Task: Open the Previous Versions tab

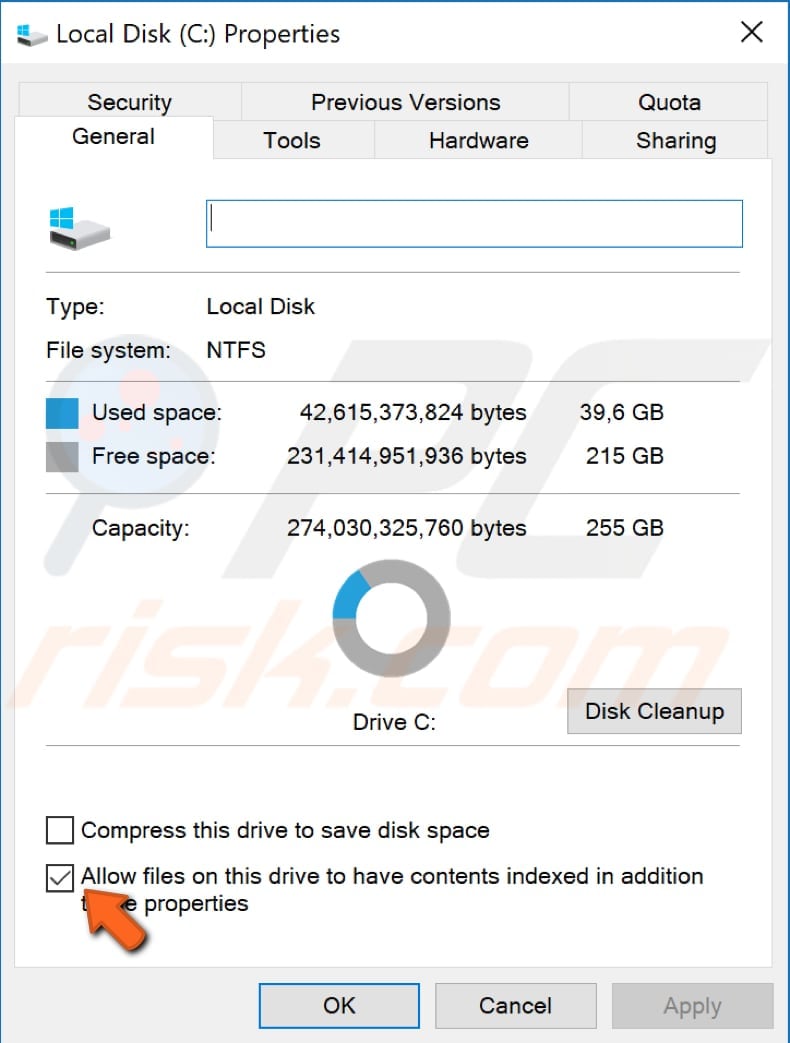Action: tap(405, 102)
